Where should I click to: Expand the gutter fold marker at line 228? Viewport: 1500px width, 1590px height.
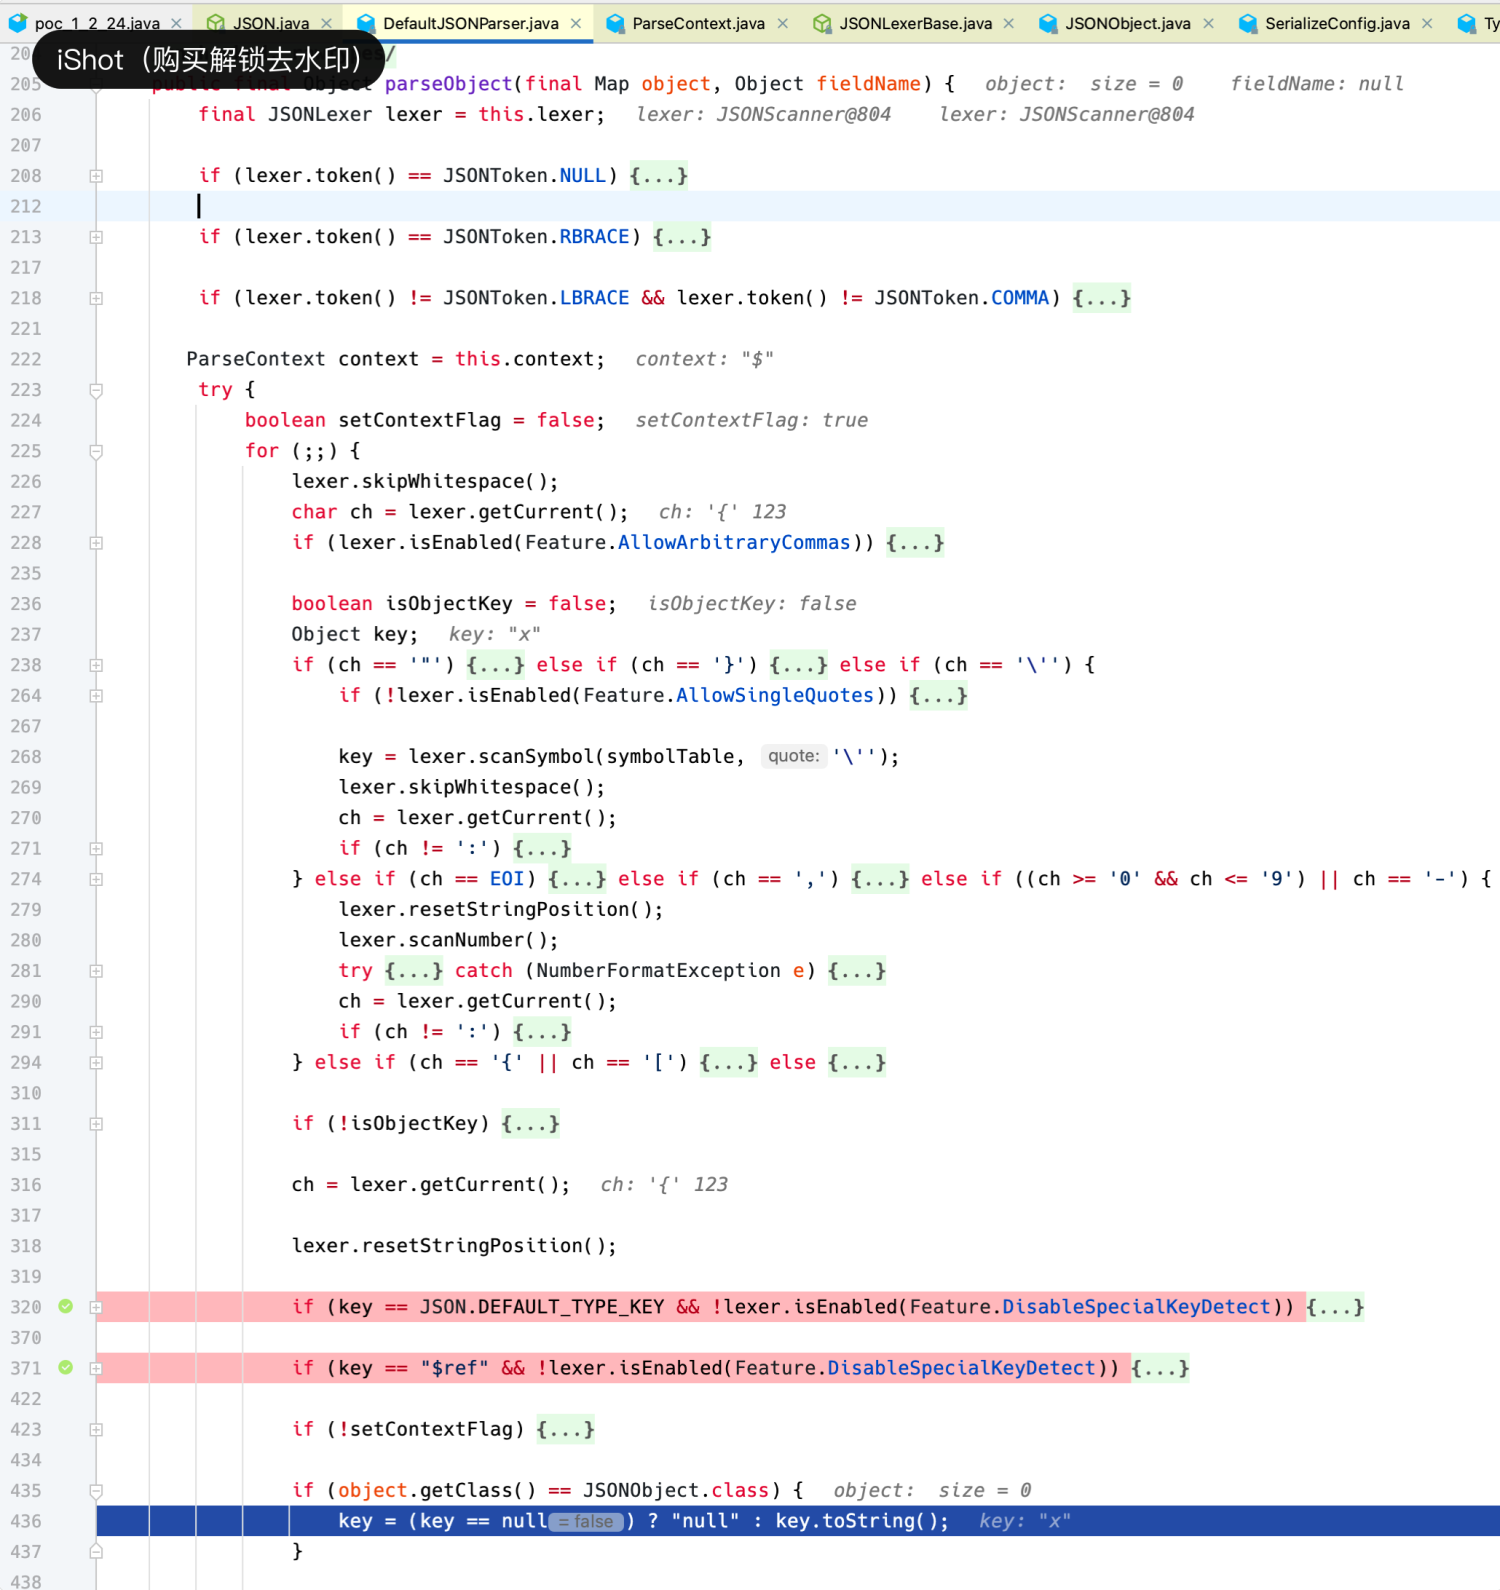coord(96,543)
